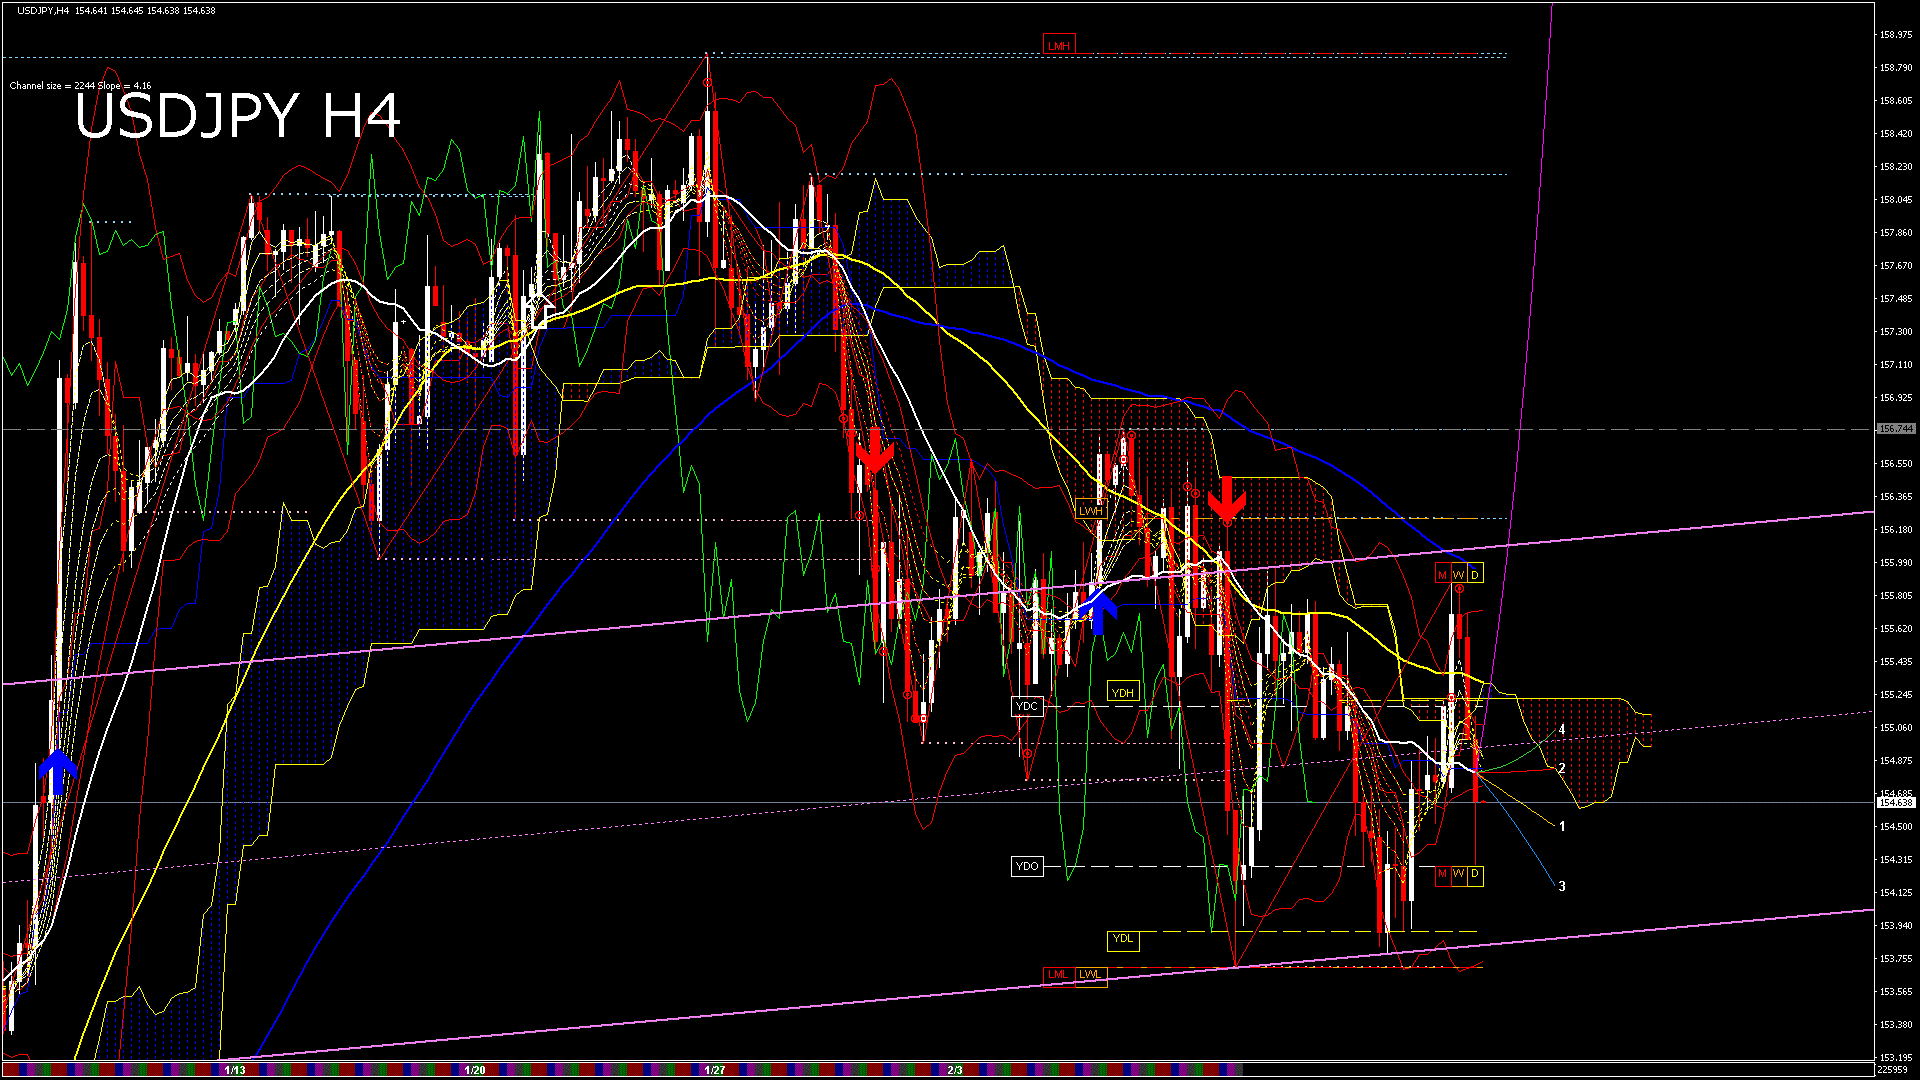Click the grey price tag 156.744

tap(1896, 429)
